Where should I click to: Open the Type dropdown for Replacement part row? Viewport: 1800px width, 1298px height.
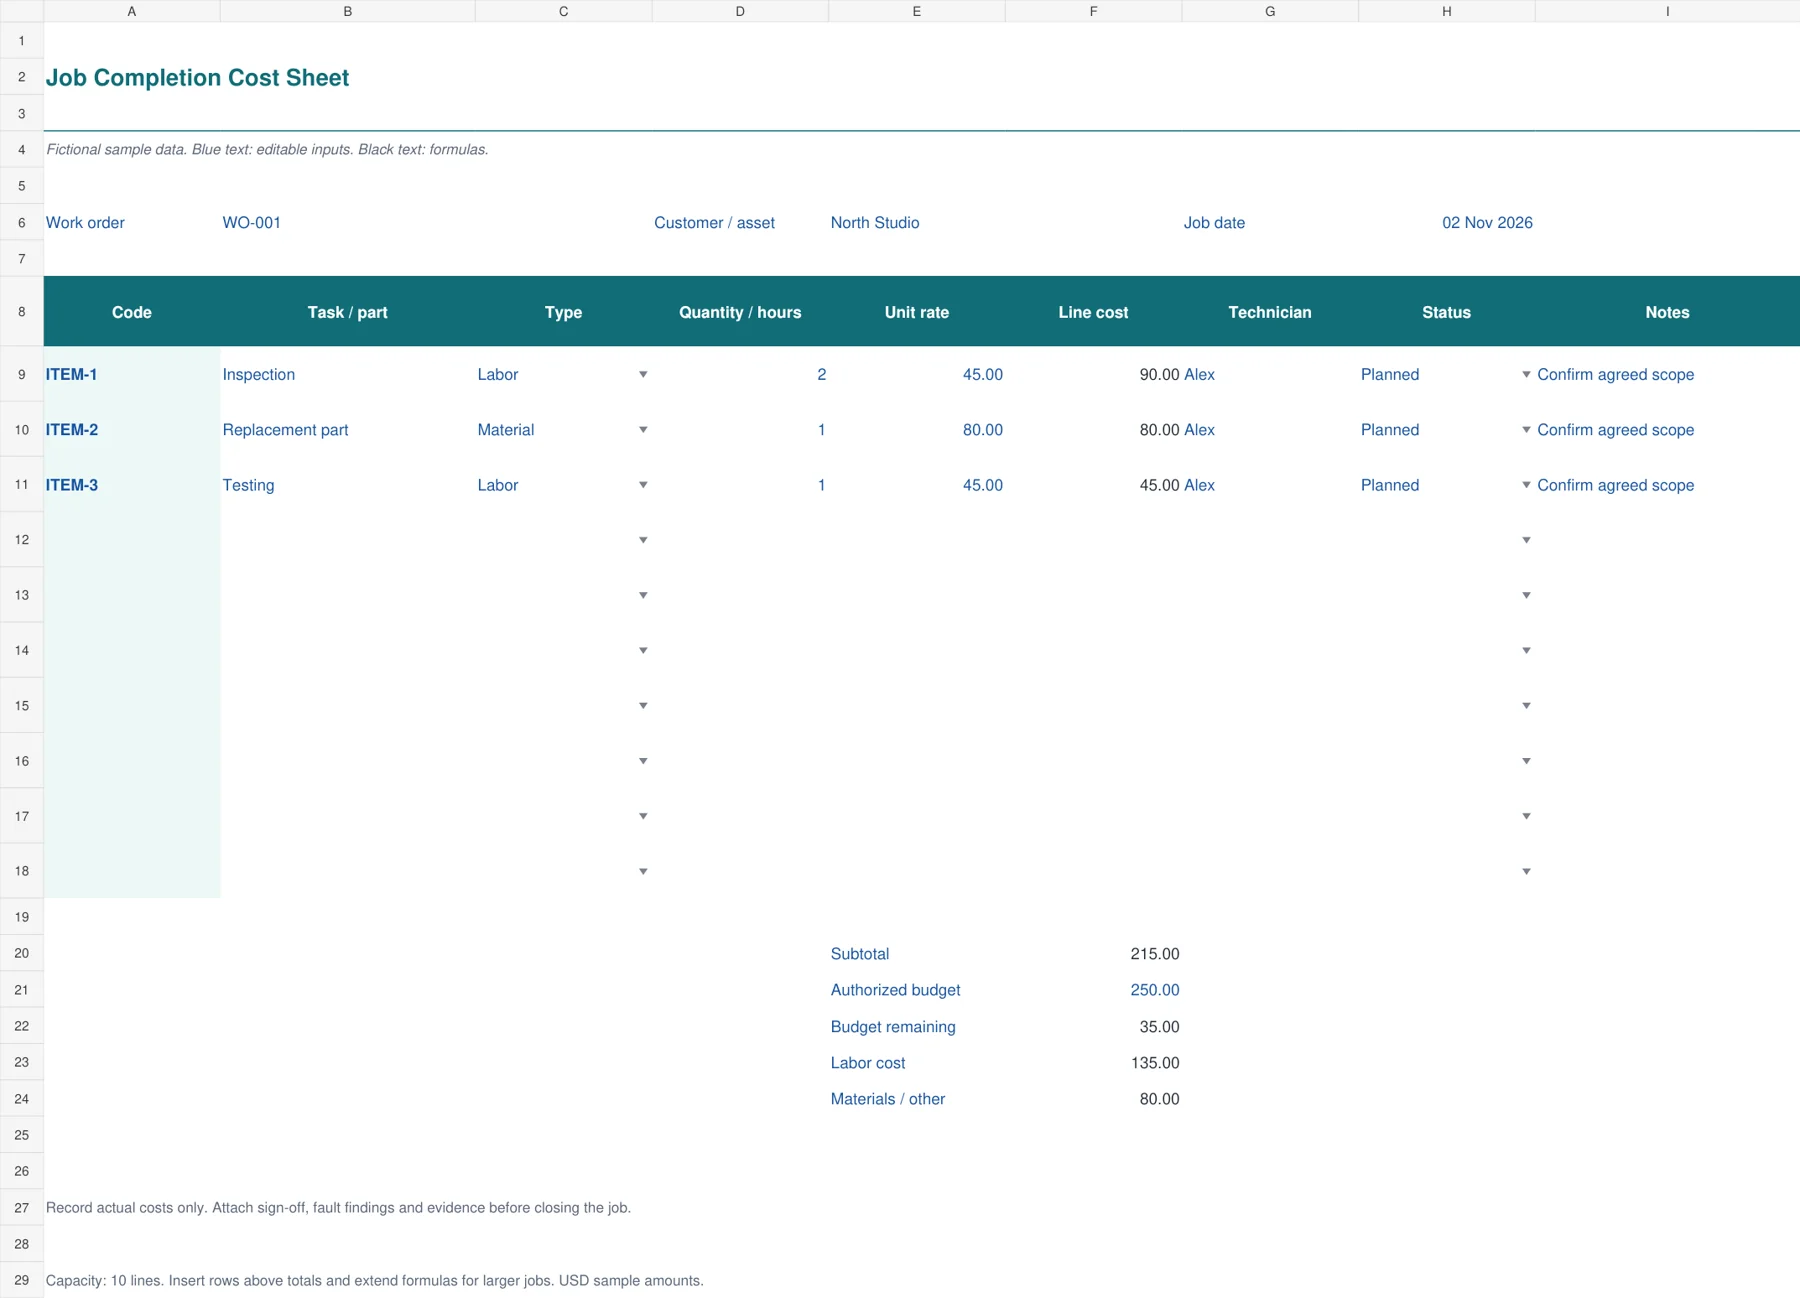click(643, 430)
